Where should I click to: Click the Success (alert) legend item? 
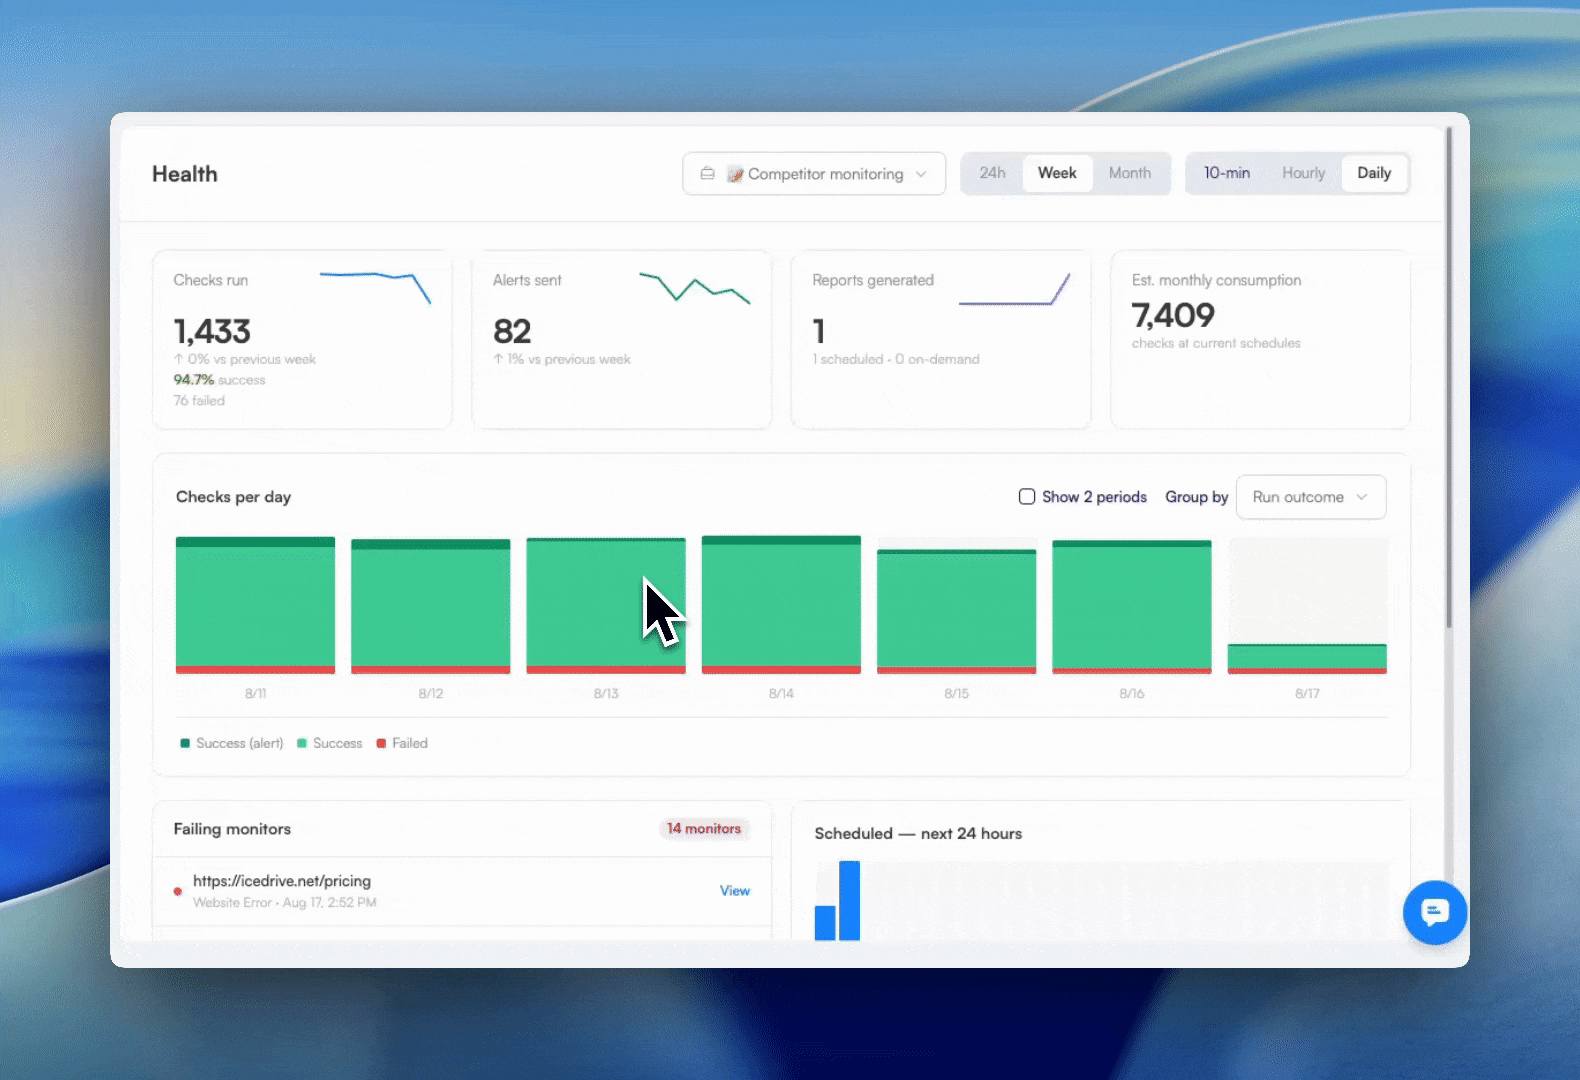pos(232,743)
